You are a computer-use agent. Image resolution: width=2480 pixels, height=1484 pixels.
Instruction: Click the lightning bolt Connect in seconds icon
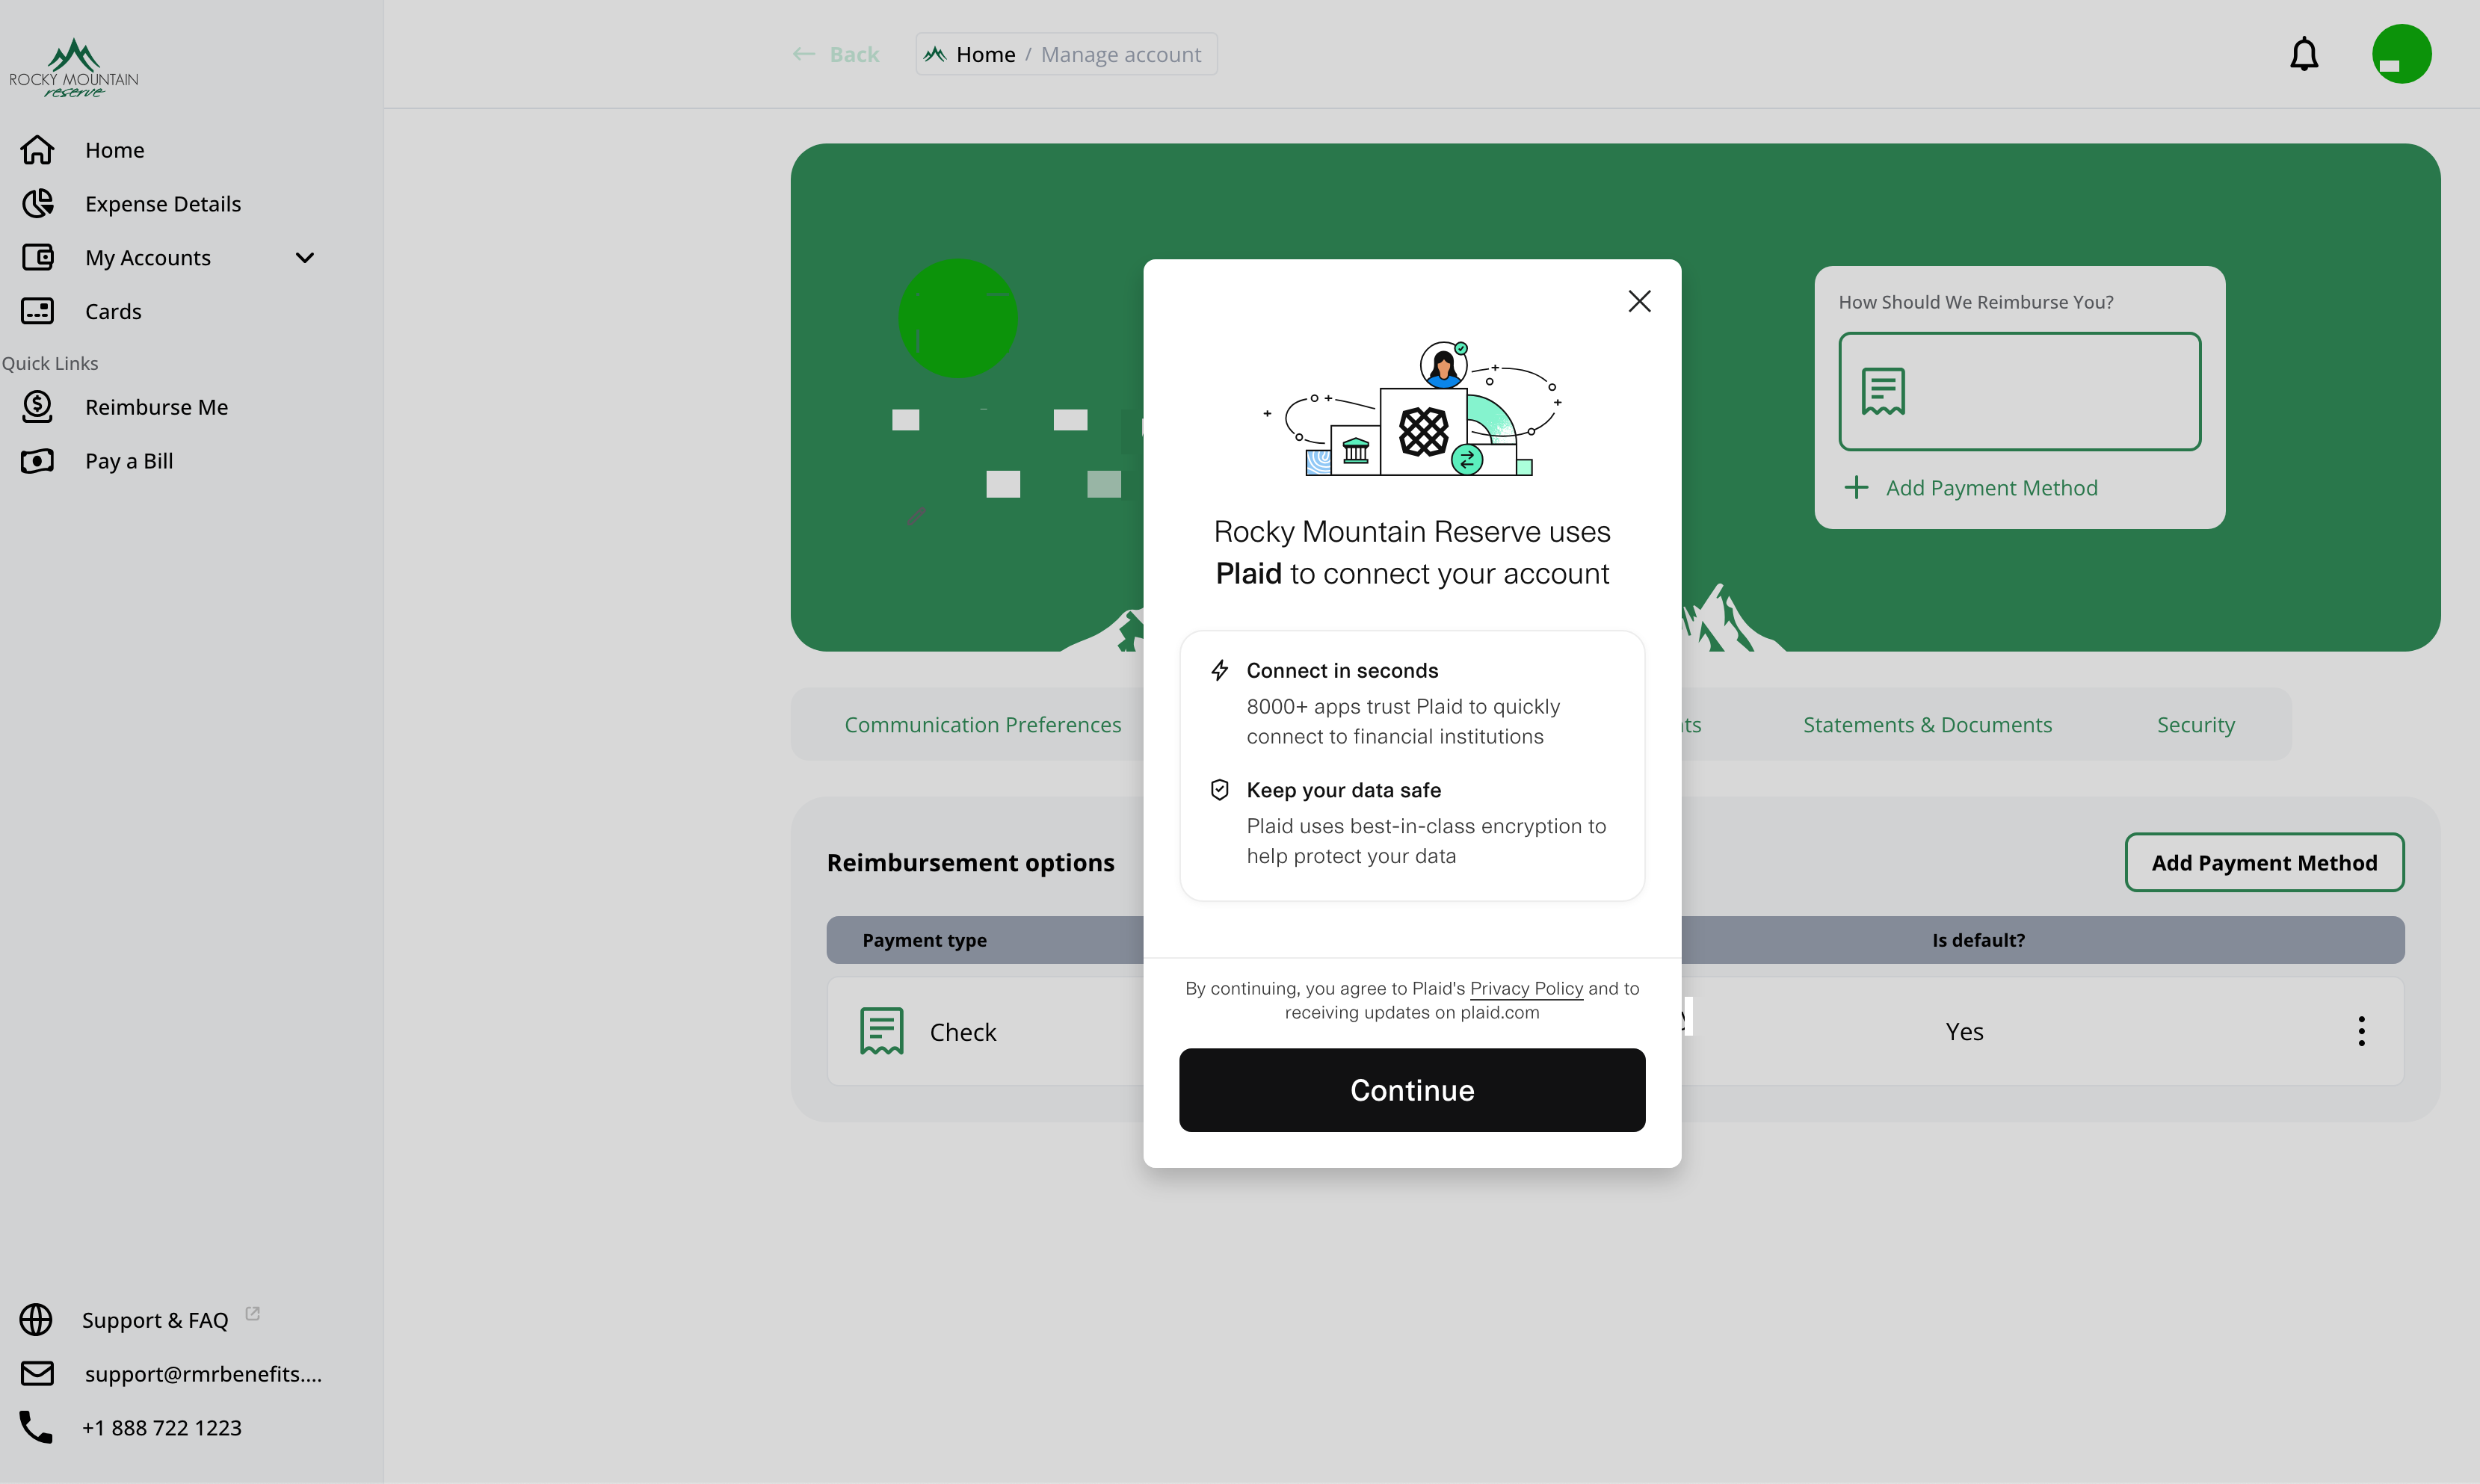[1219, 670]
